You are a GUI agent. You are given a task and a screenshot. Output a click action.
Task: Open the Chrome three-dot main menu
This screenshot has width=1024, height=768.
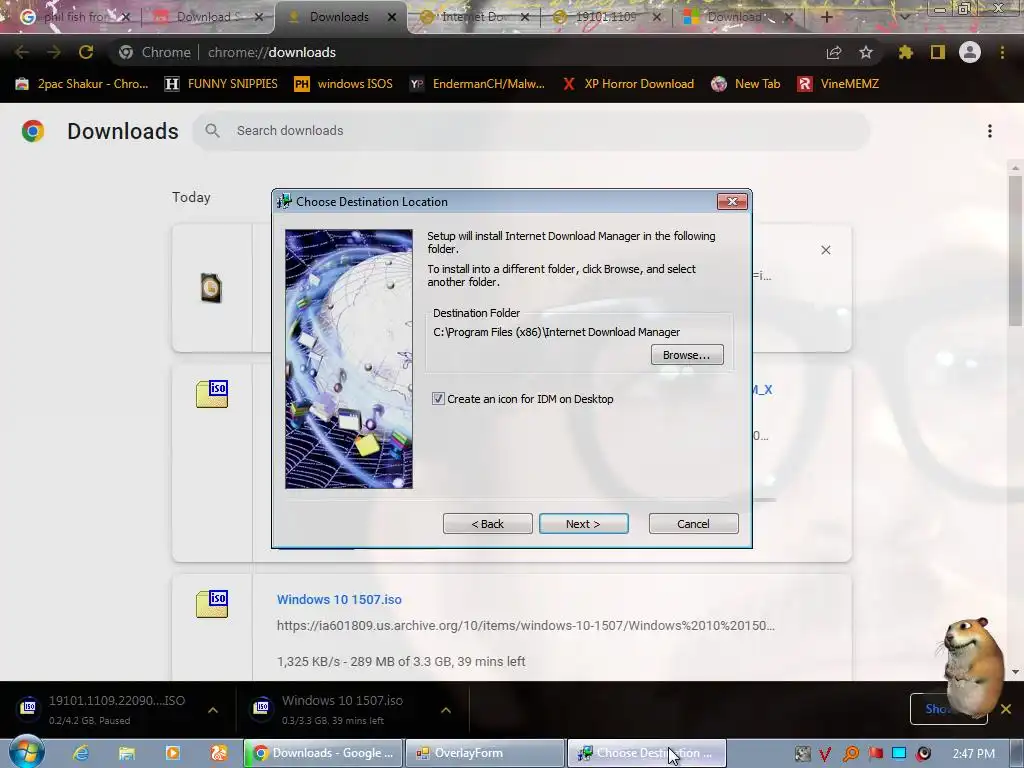tap(1002, 52)
